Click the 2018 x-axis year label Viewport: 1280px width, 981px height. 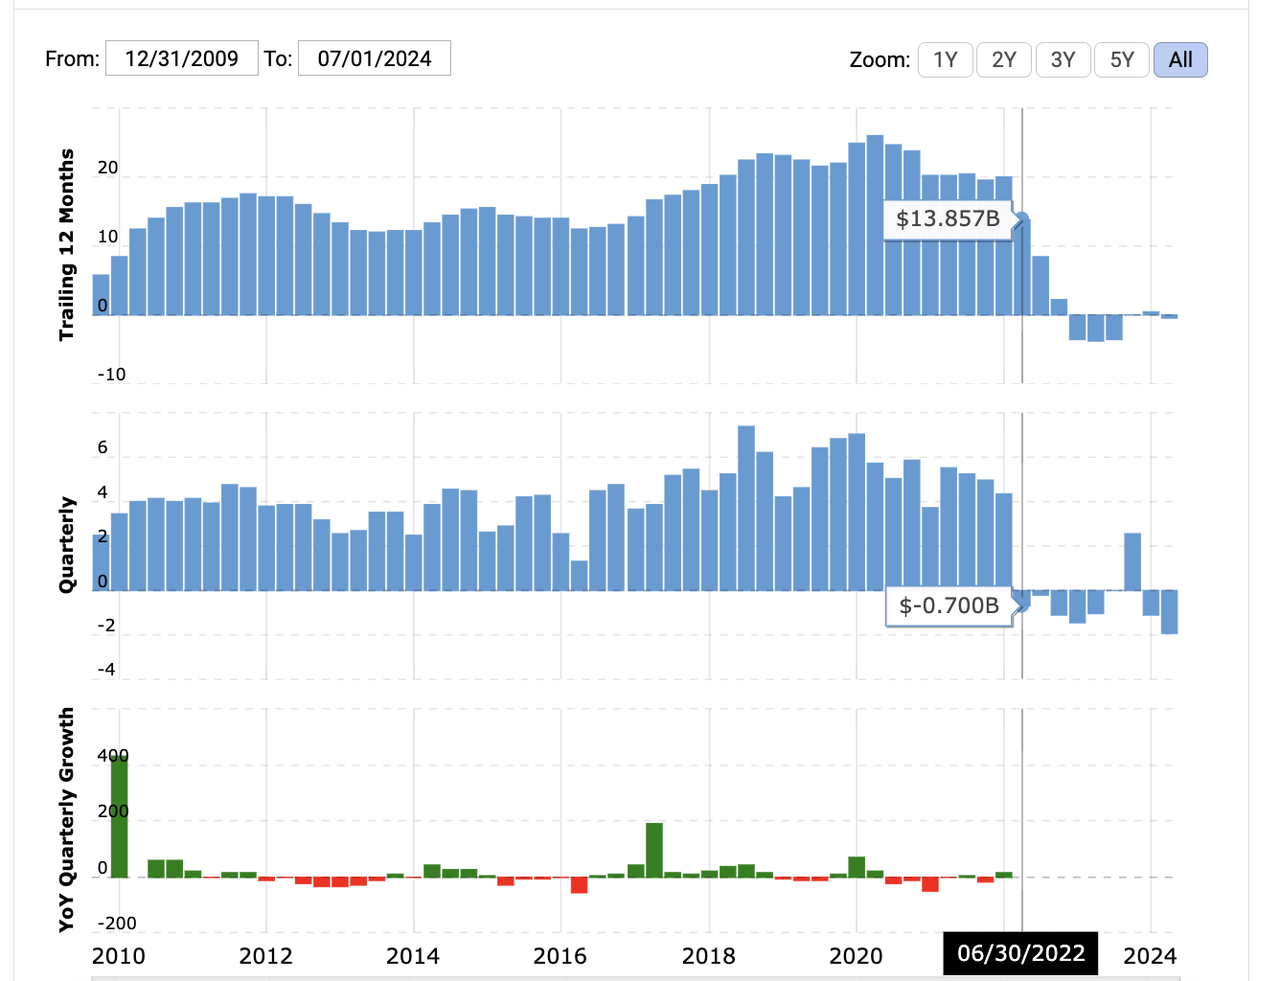708,956
